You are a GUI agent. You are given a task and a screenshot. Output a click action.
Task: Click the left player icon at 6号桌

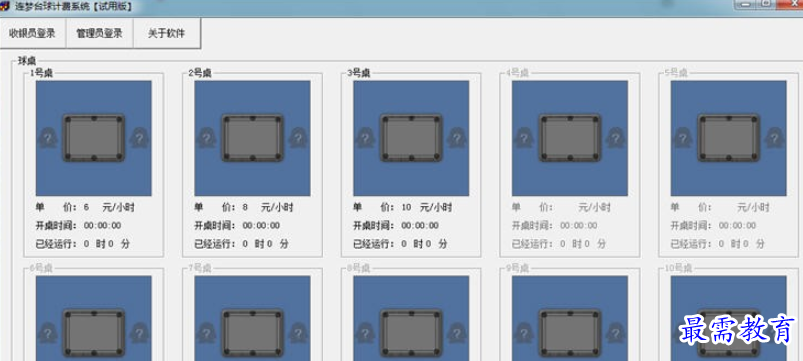(x=48, y=333)
